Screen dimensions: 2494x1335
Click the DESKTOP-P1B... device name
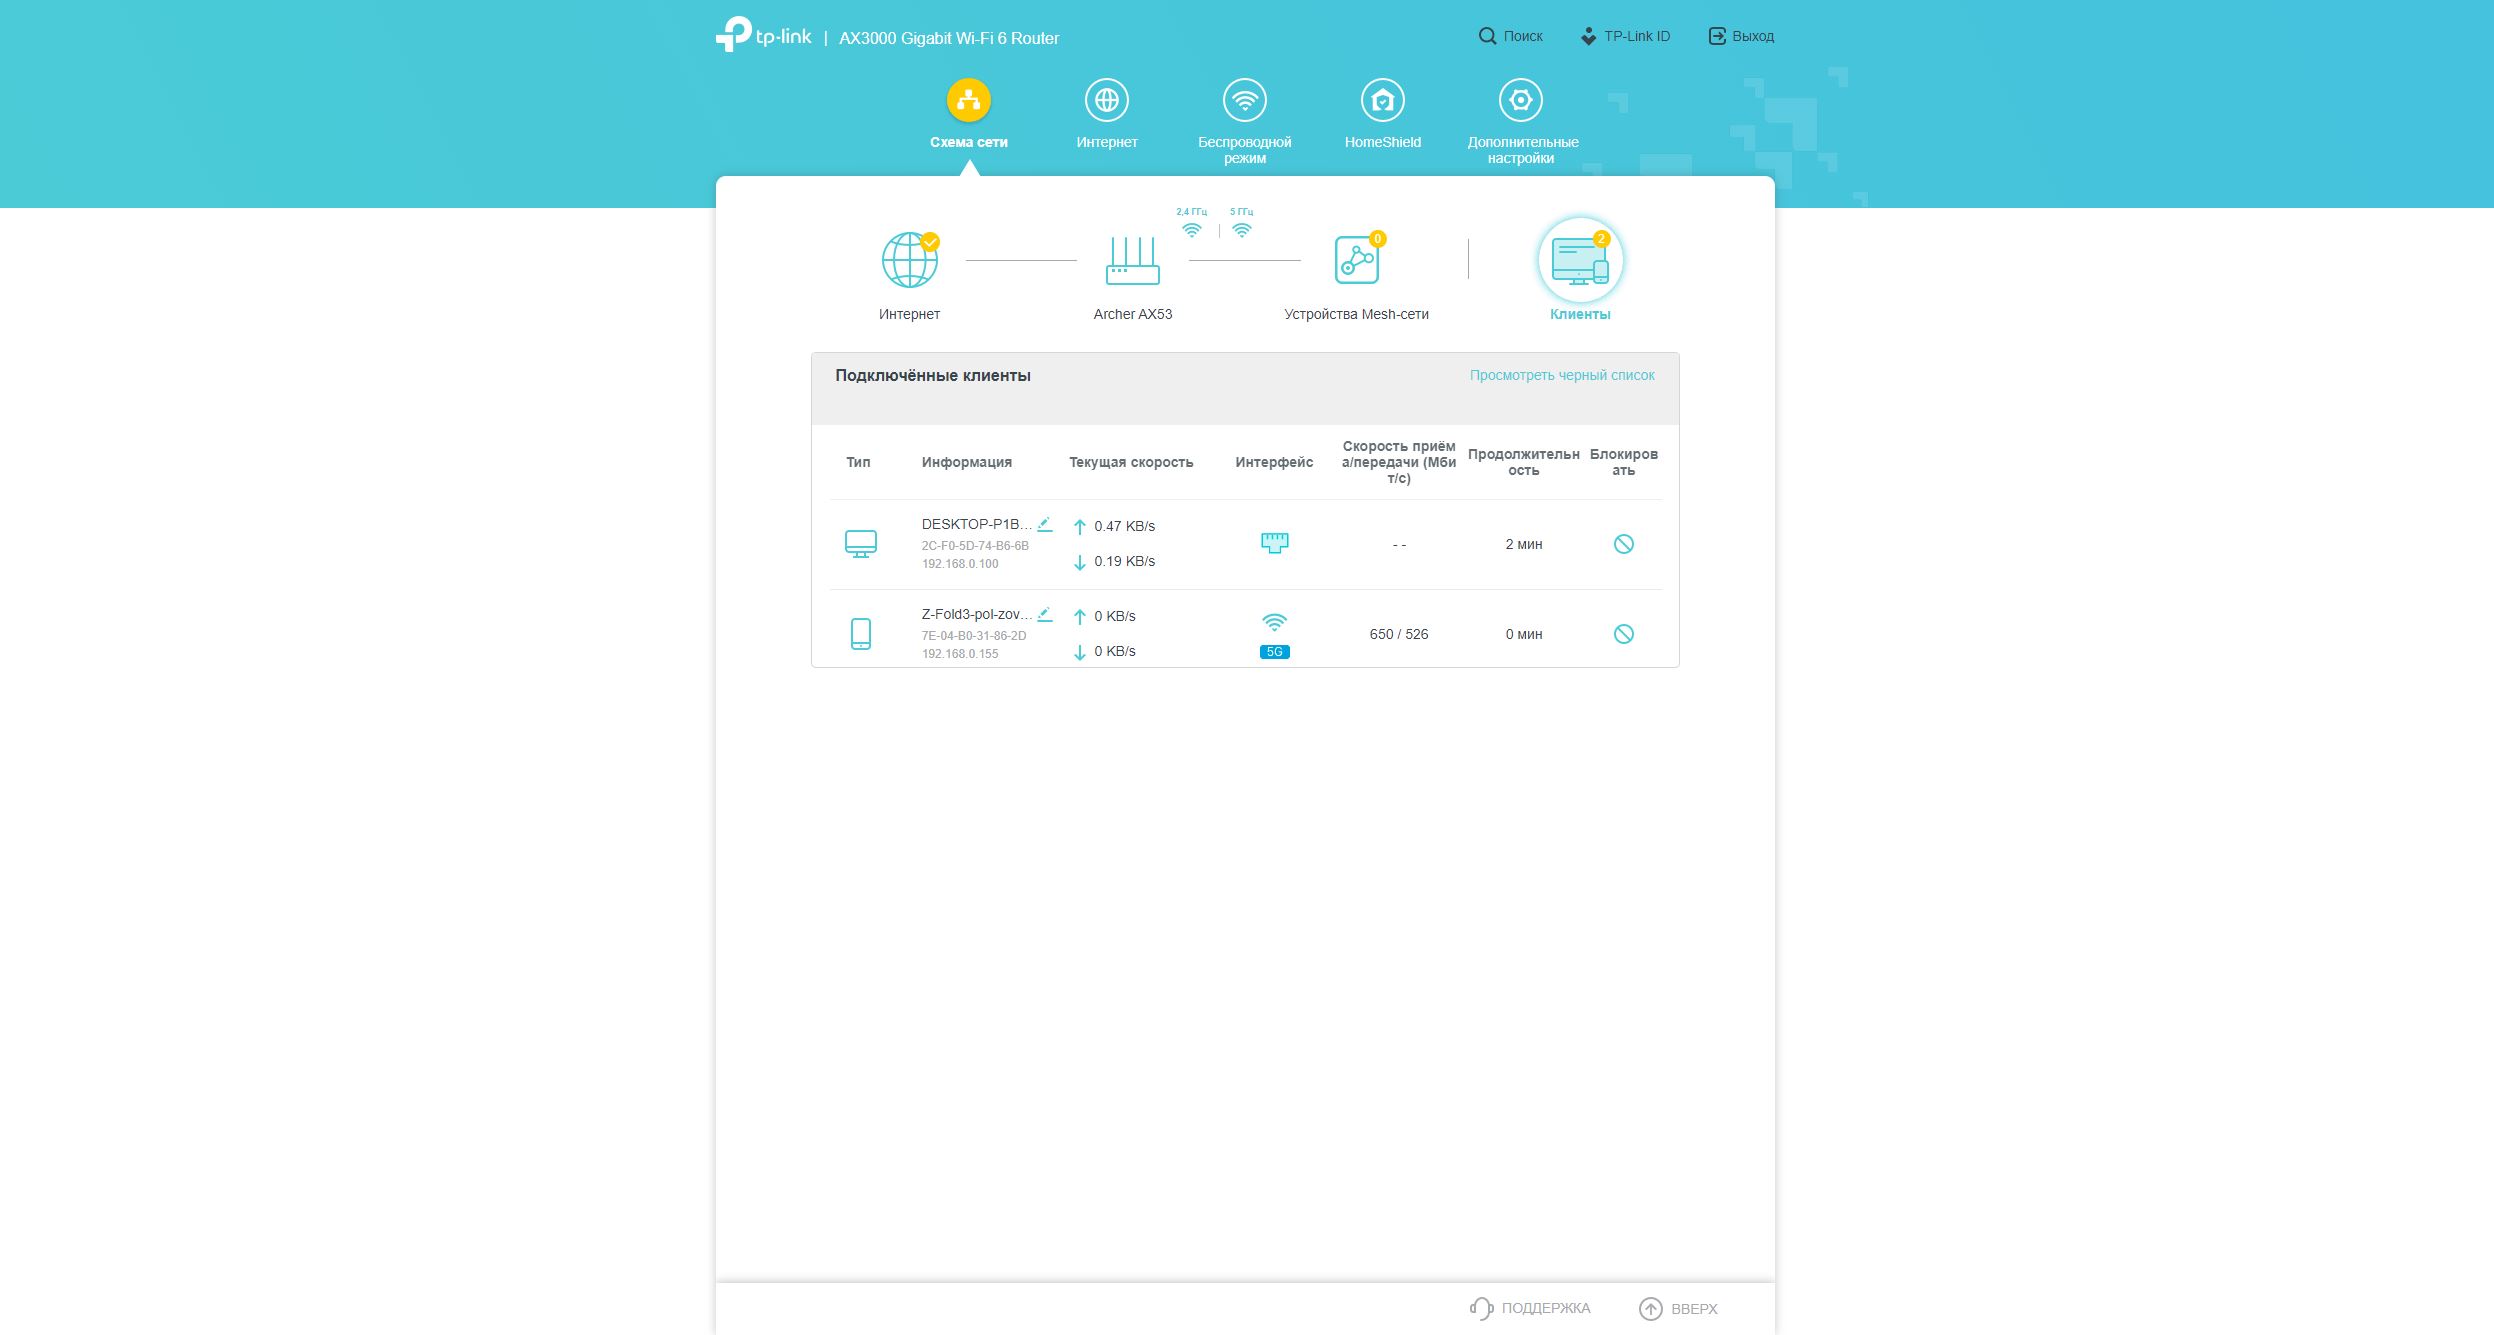976,524
